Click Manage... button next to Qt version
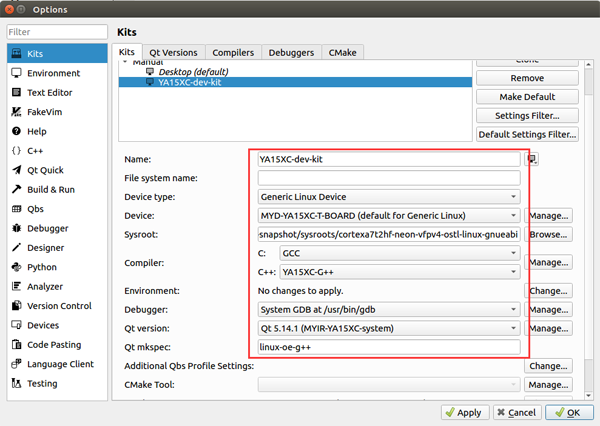The width and height of the screenshot is (600, 426). (548, 328)
